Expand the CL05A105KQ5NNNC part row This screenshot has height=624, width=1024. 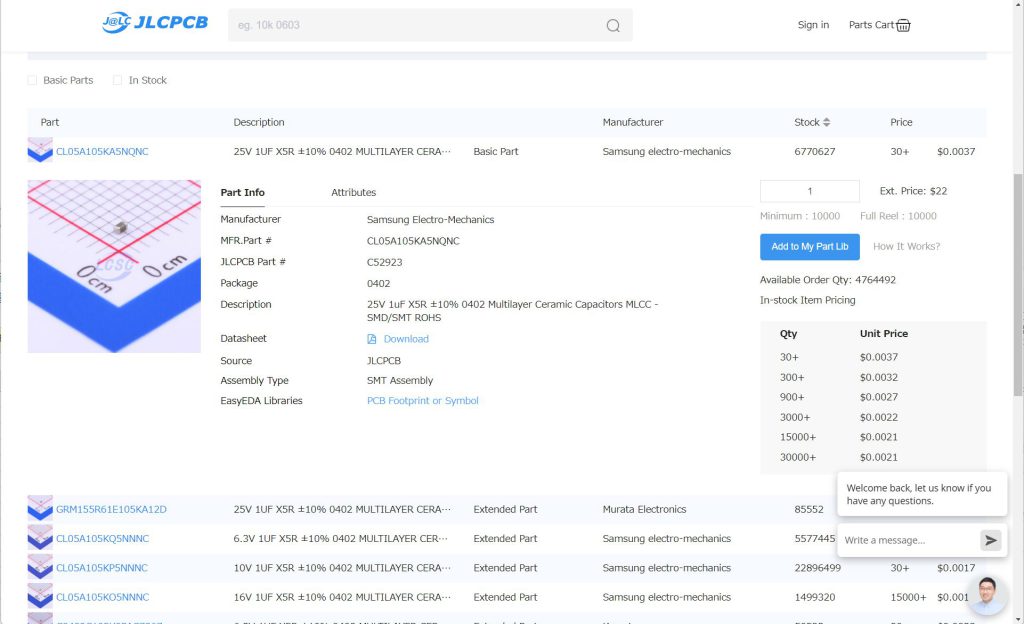(x=102, y=538)
